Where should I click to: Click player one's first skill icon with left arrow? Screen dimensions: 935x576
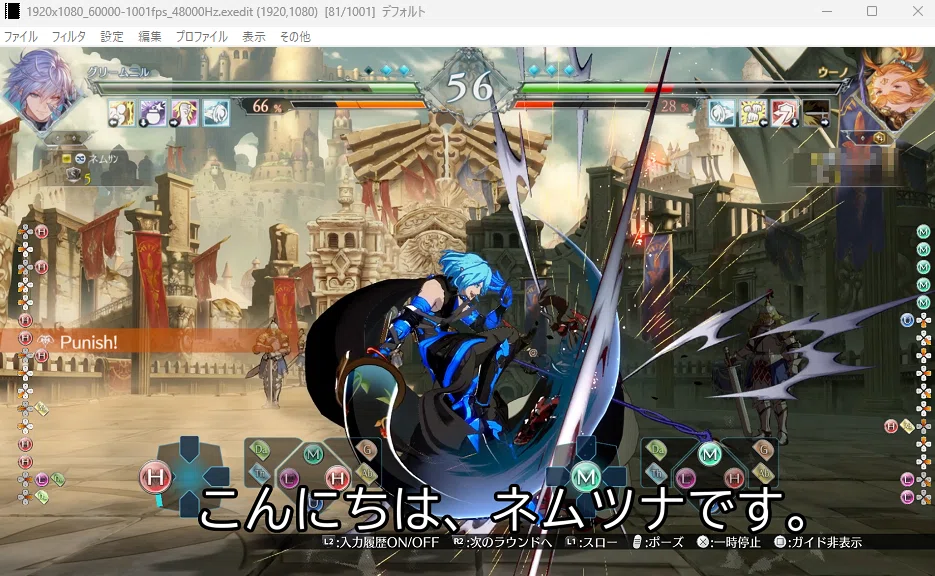[x=122, y=113]
